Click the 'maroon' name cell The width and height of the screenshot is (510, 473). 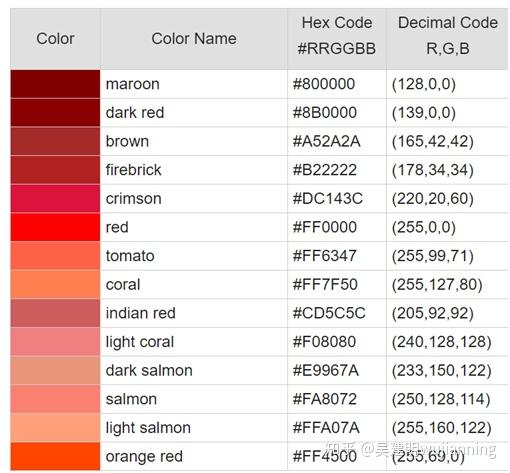tap(194, 84)
